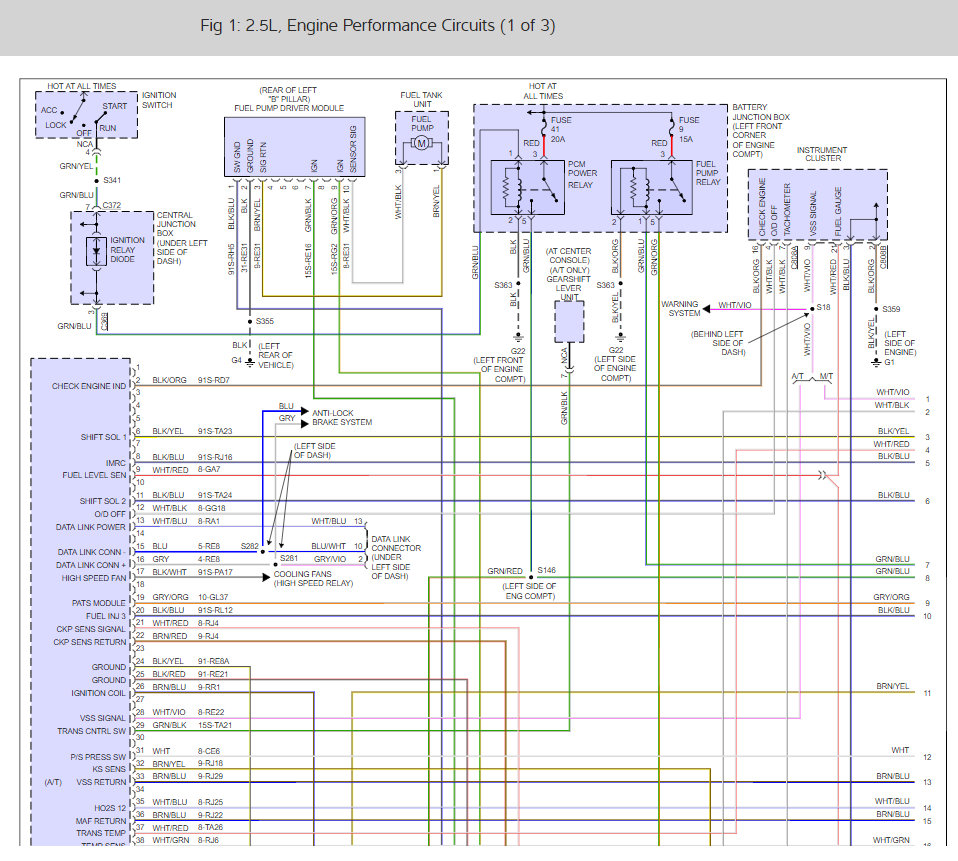The height and width of the screenshot is (861, 958).
Task: Click the arrowhead pointing to Warning System
Action: (x=706, y=309)
